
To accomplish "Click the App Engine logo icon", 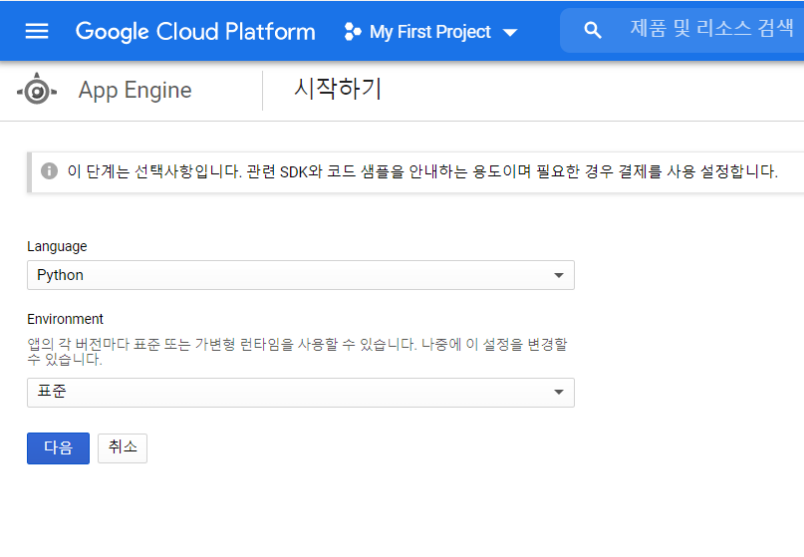I will pos(37,89).
